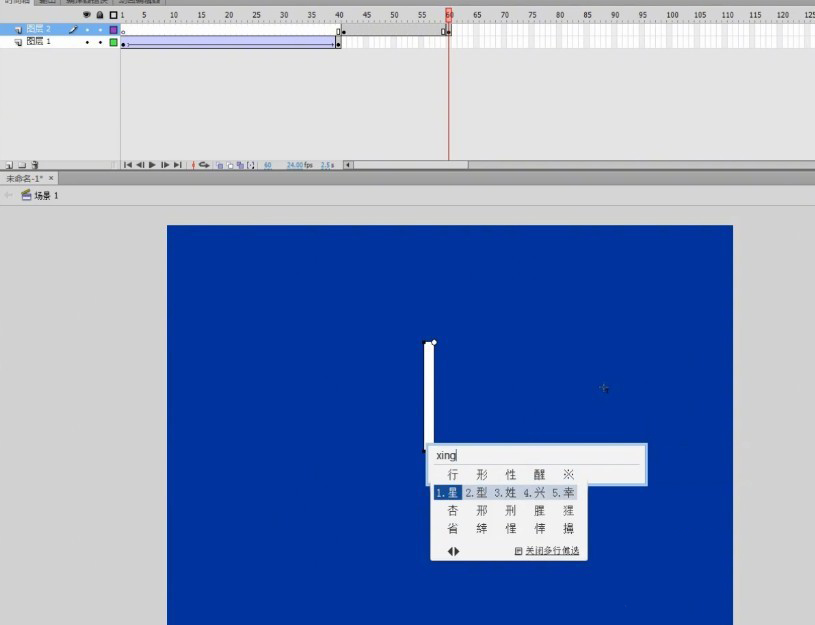
Task: Click the purple outline color swatch of 图层 2
Action: point(113,30)
